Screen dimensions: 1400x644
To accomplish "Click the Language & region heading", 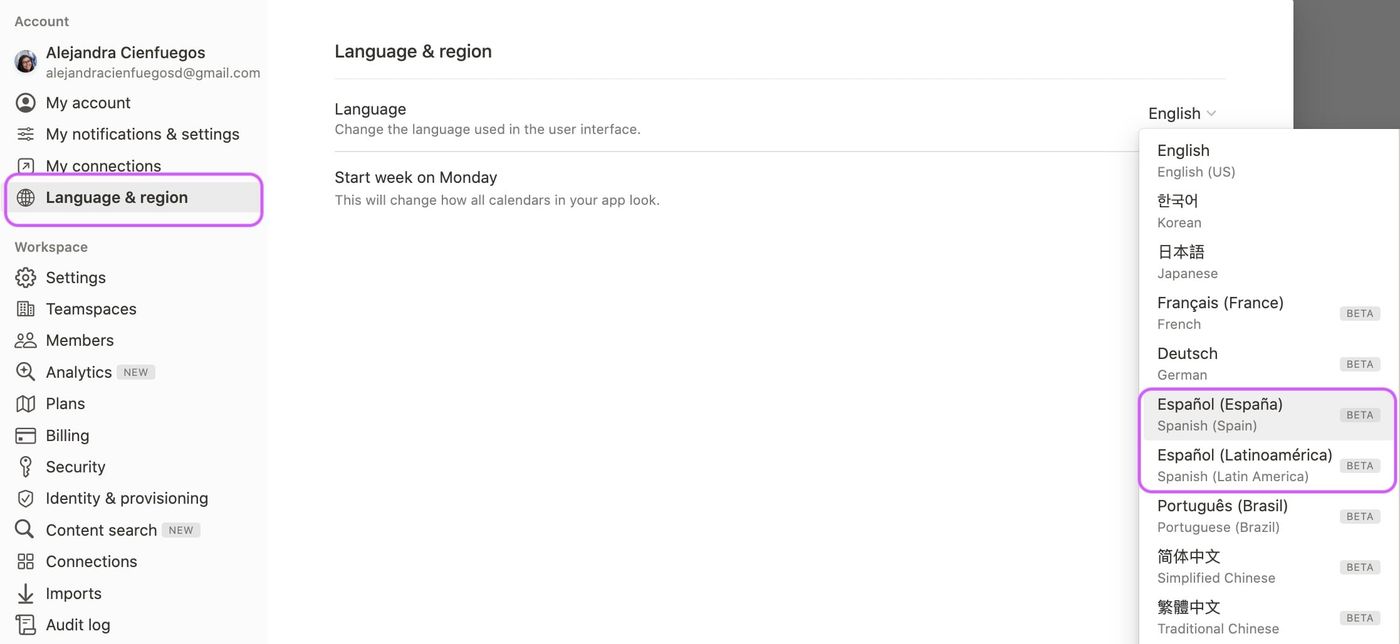I will (413, 52).
